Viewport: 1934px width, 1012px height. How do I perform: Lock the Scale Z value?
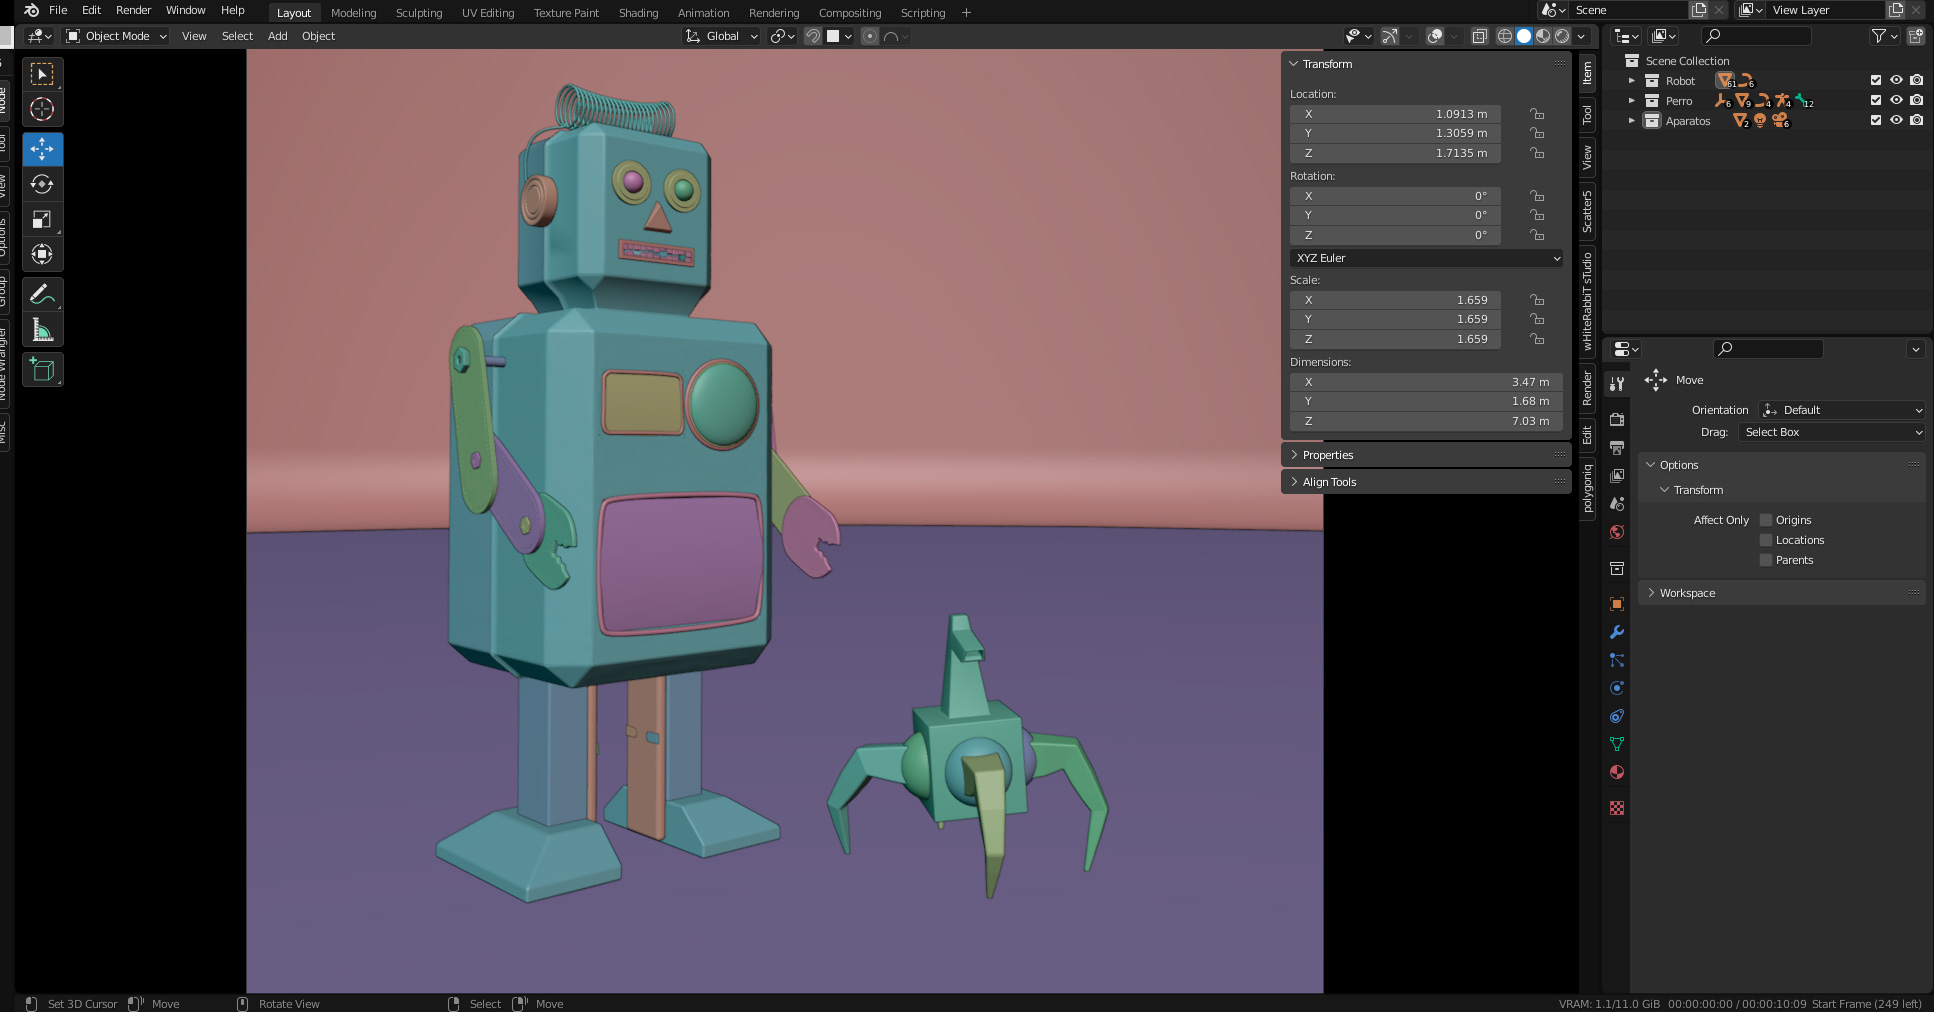[x=1537, y=339]
